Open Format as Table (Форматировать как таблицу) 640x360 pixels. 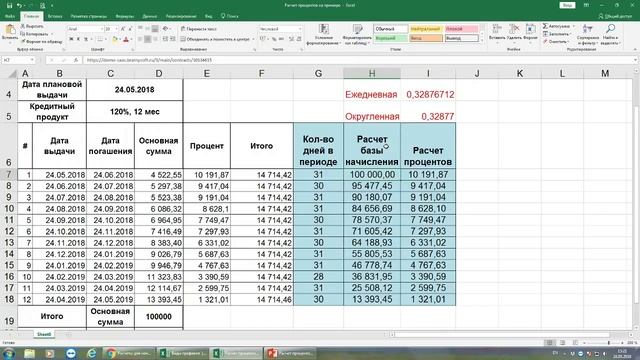[x=357, y=35]
